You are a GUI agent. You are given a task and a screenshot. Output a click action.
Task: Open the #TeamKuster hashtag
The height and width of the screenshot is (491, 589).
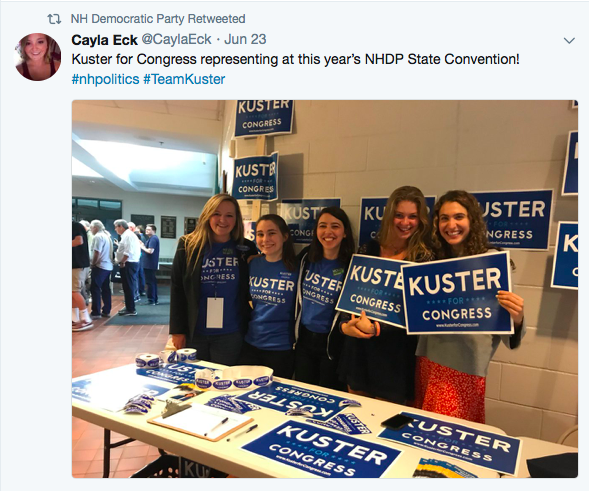184,79
